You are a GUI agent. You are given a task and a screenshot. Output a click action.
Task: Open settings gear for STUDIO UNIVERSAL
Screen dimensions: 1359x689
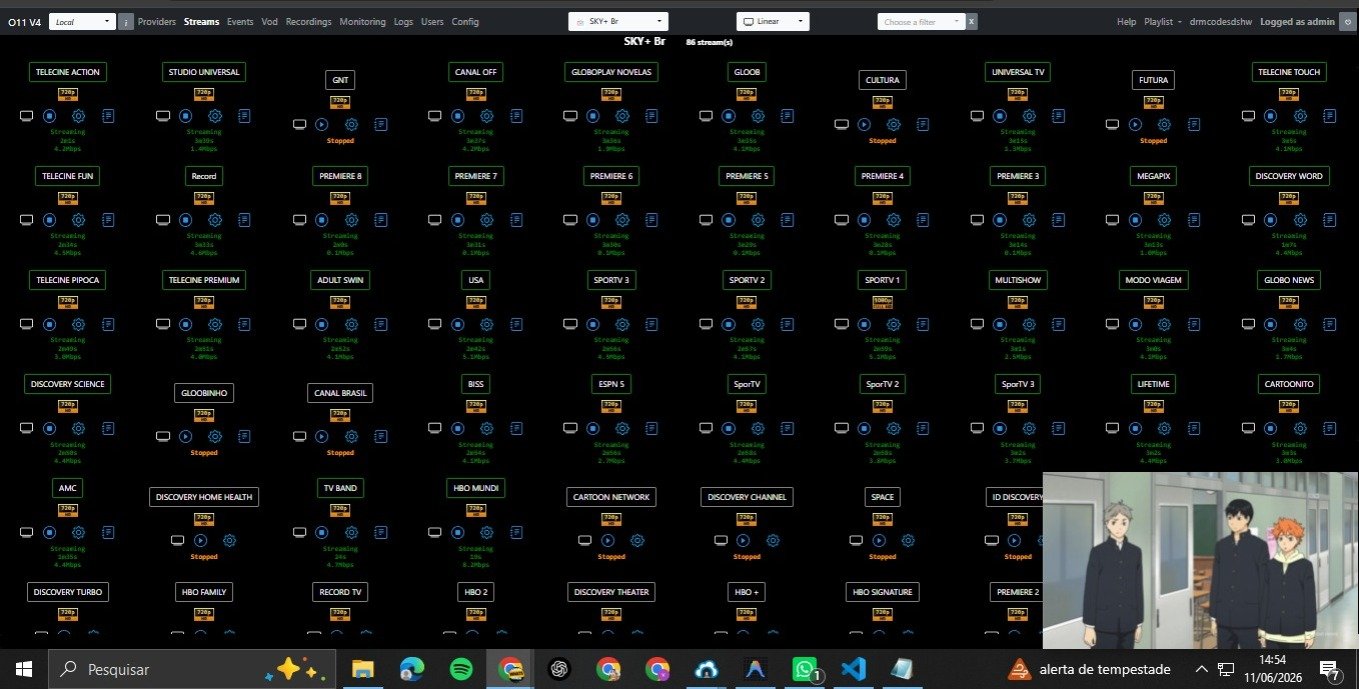tap(215, 116)
